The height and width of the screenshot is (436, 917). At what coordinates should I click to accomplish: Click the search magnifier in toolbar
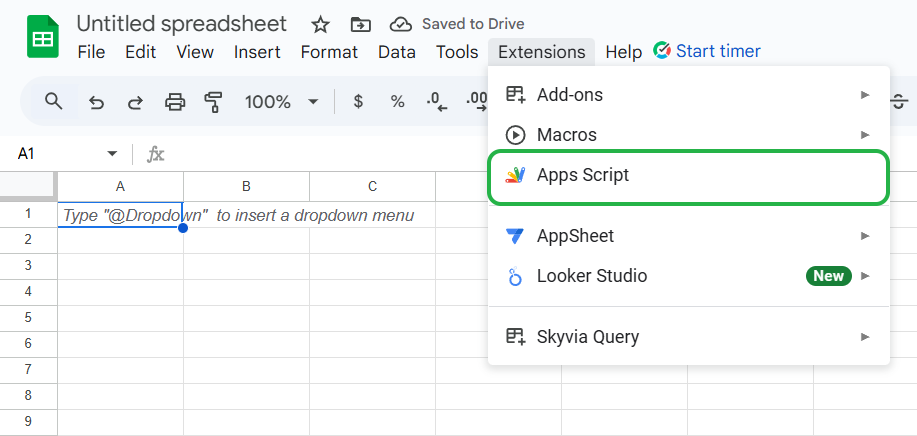[54, 101]
